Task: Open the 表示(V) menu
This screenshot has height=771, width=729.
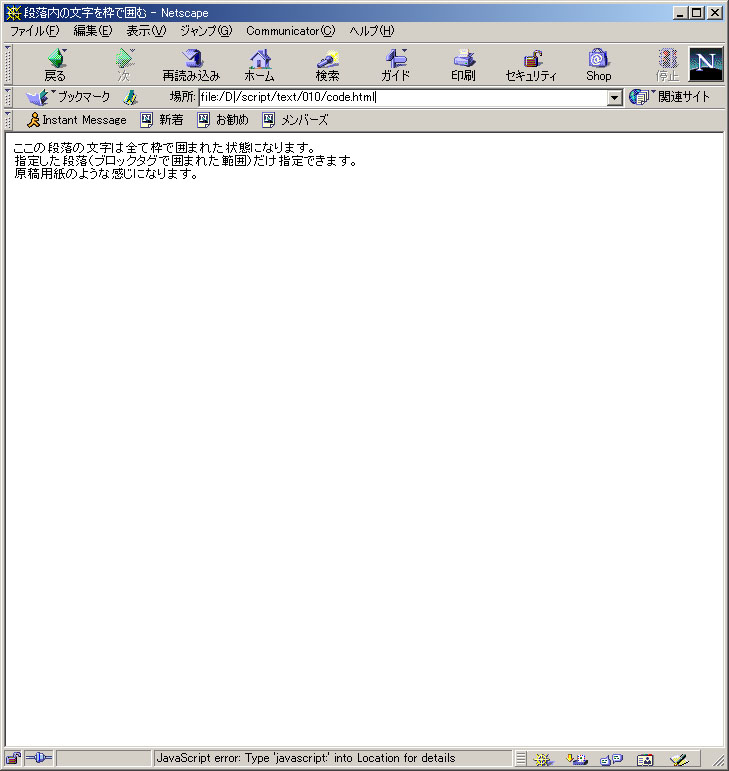Action: pos(146,31)
